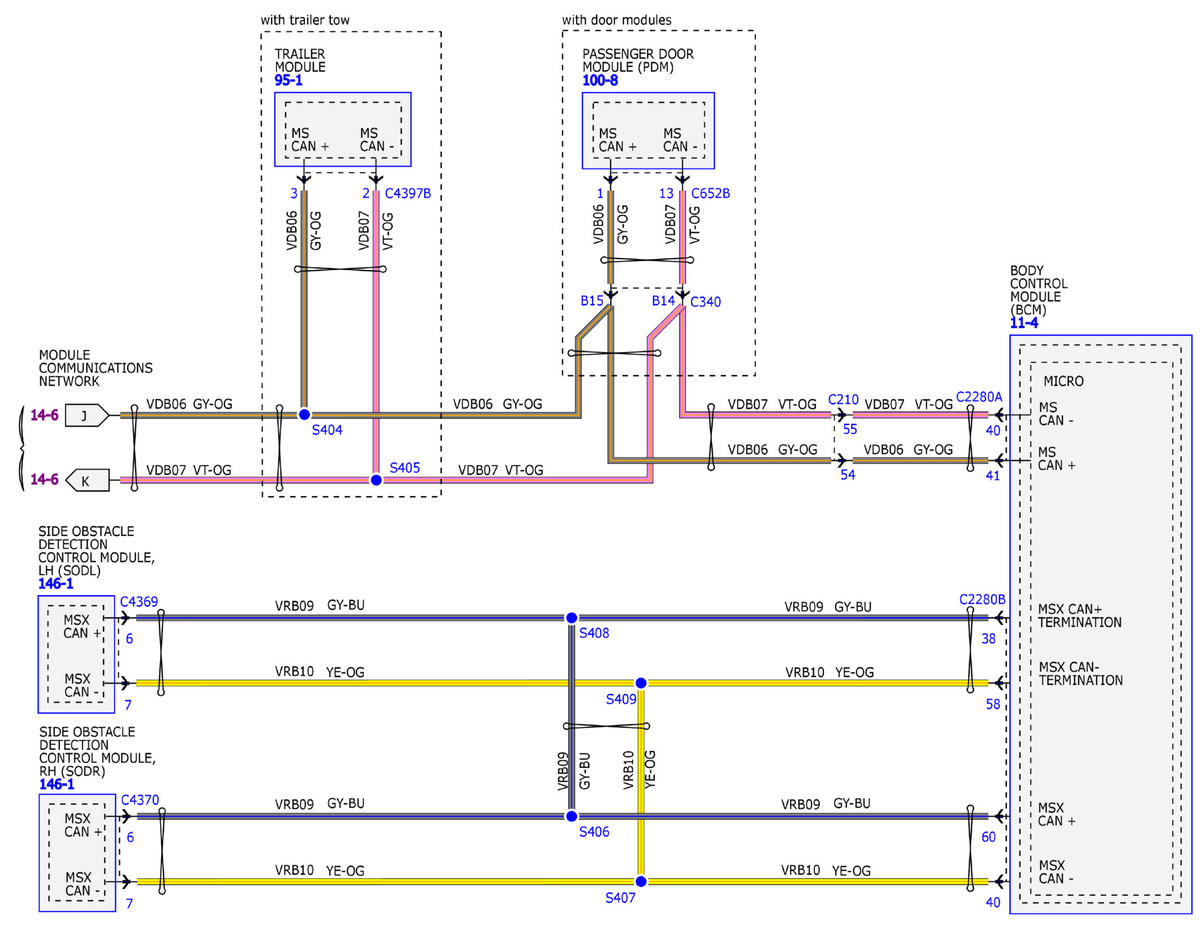Select the C2280A connector label
Image resolution: width=1200 pixels, height=927 pixels.
pos(979,397)
